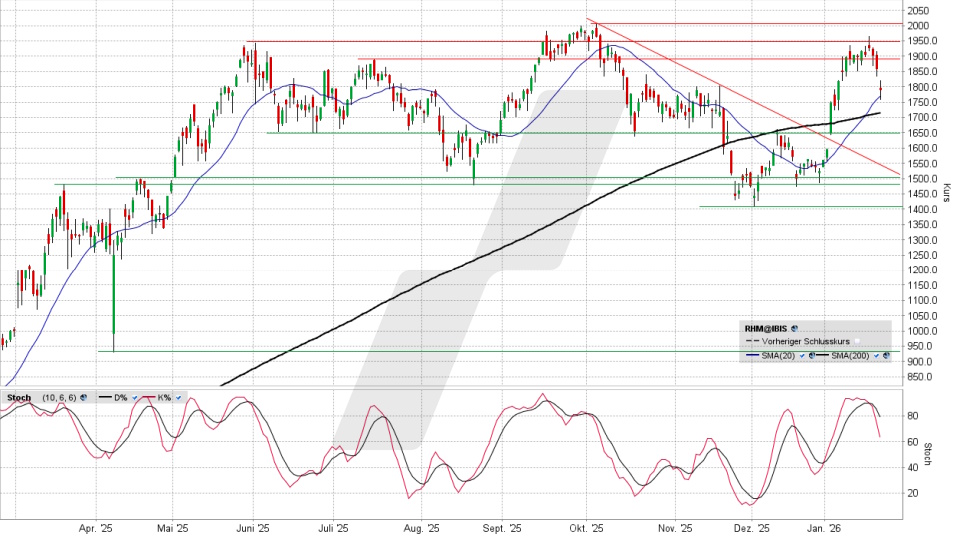Image resolution: width=960 pixels, height=540 pixels.
Task: Toggle the D% line checkbox
Action: click(x=134, y=397)
